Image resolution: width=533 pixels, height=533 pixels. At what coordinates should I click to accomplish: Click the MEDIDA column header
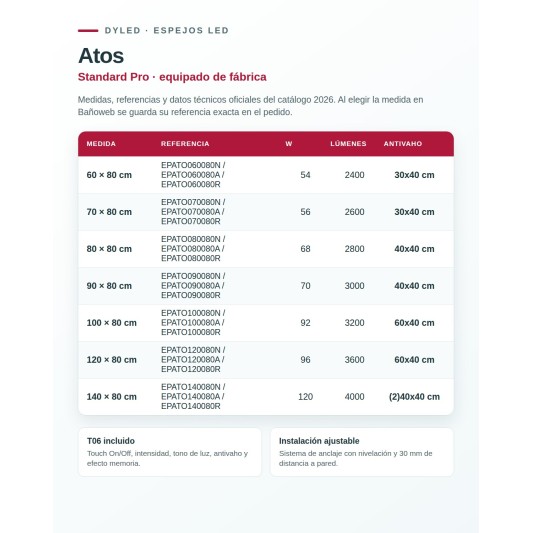point(101,144)
